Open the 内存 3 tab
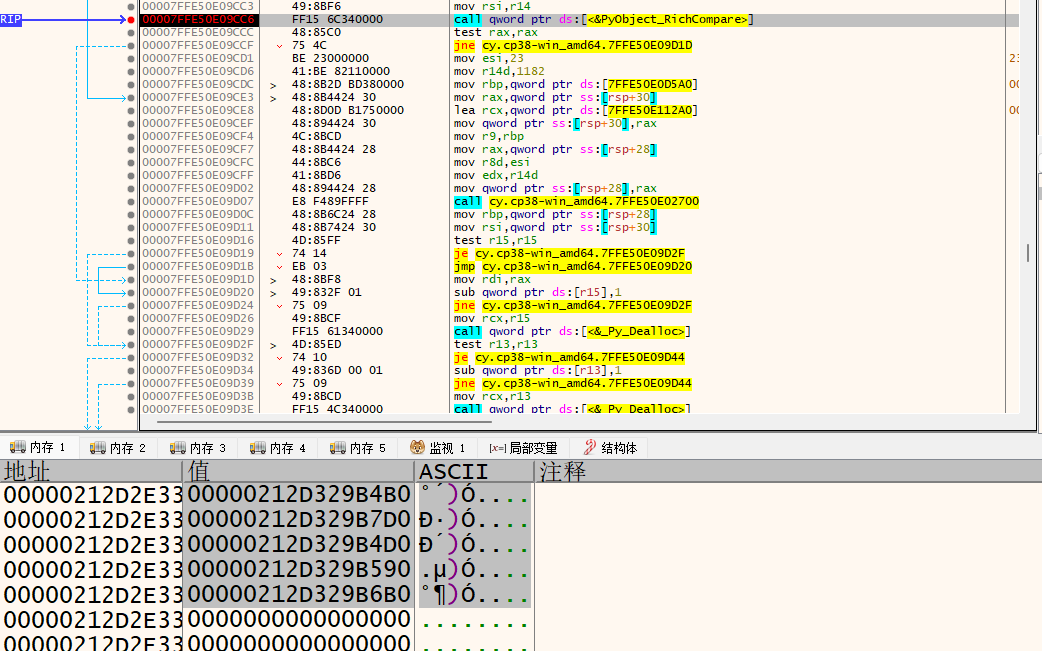 (198, 448)
